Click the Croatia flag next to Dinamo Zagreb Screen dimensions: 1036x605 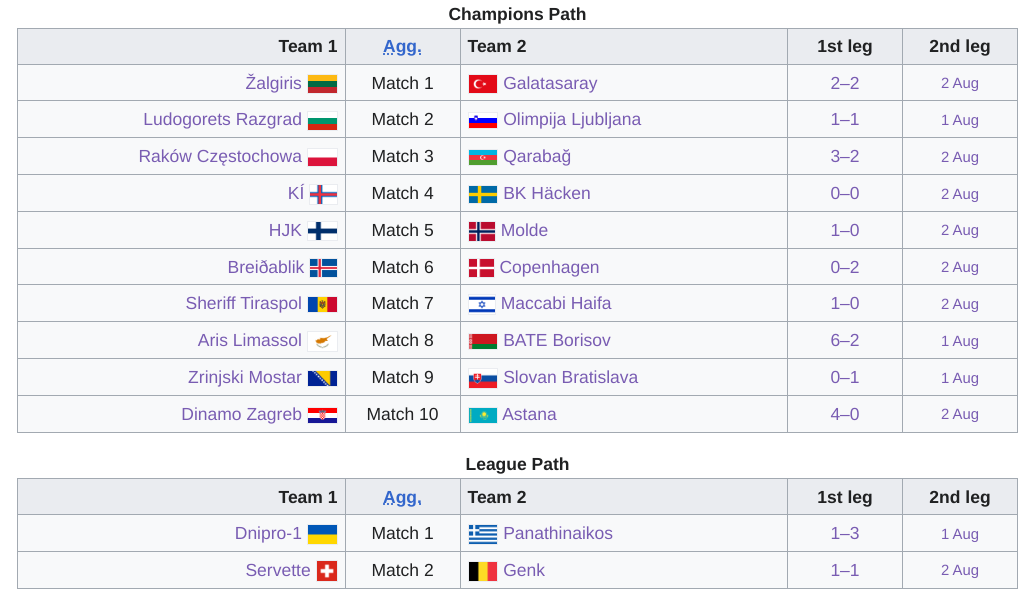(322, 415)
